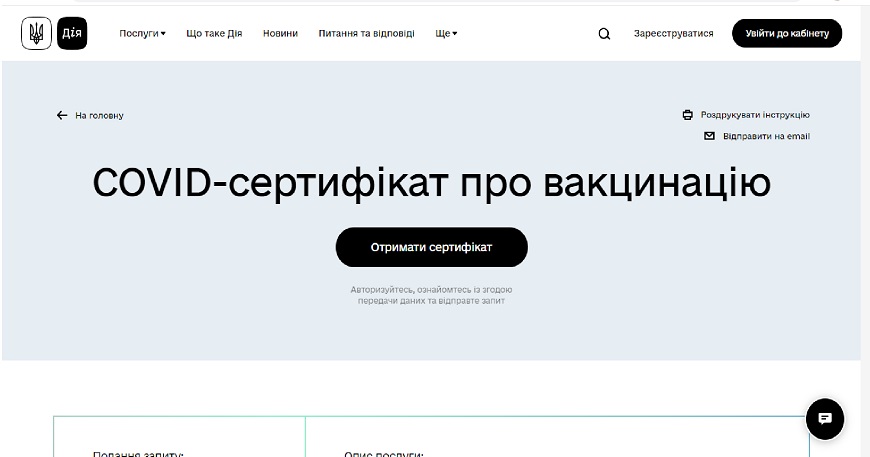This screenshot has width=870, height=457.
Task: Click the COVID-сертифікат про вакцинацію heading
Action: (x=432, y=183)
